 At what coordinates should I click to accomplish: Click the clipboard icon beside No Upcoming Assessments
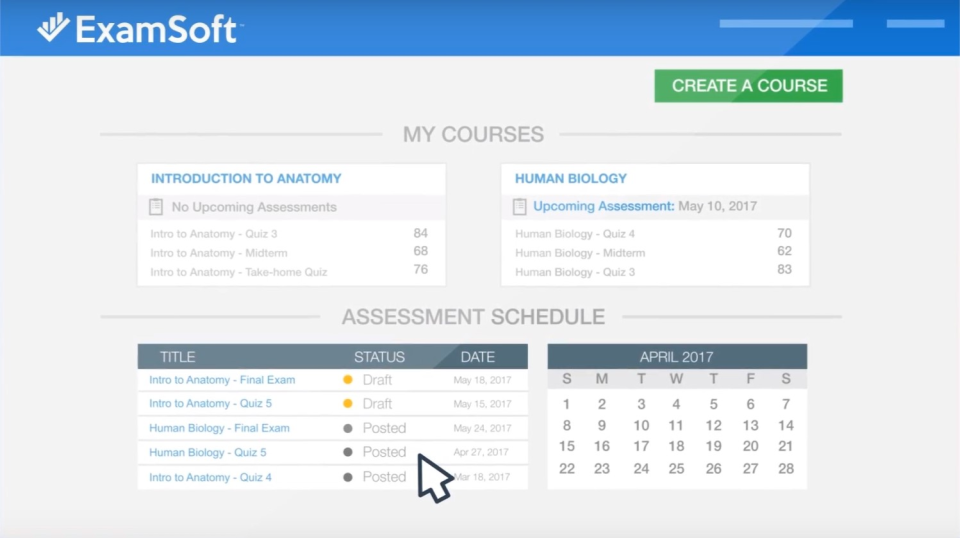[156, 207]
